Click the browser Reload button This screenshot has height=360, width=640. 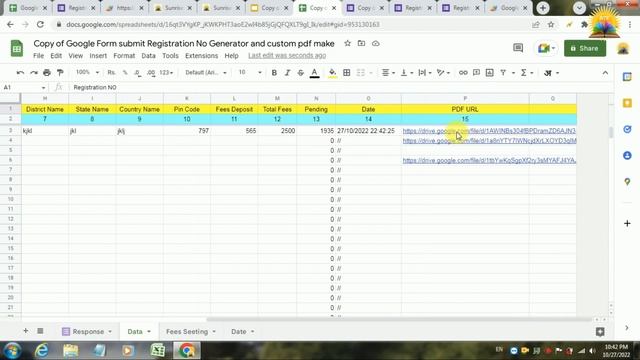[x=40, y=24]
